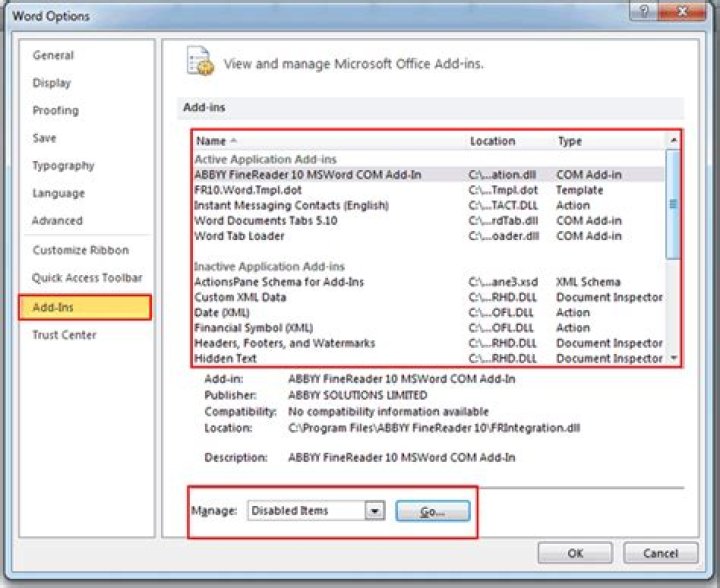Select the Word Tab Loader add-in
This screenshot has height=588, width=720.
point(428,236)
